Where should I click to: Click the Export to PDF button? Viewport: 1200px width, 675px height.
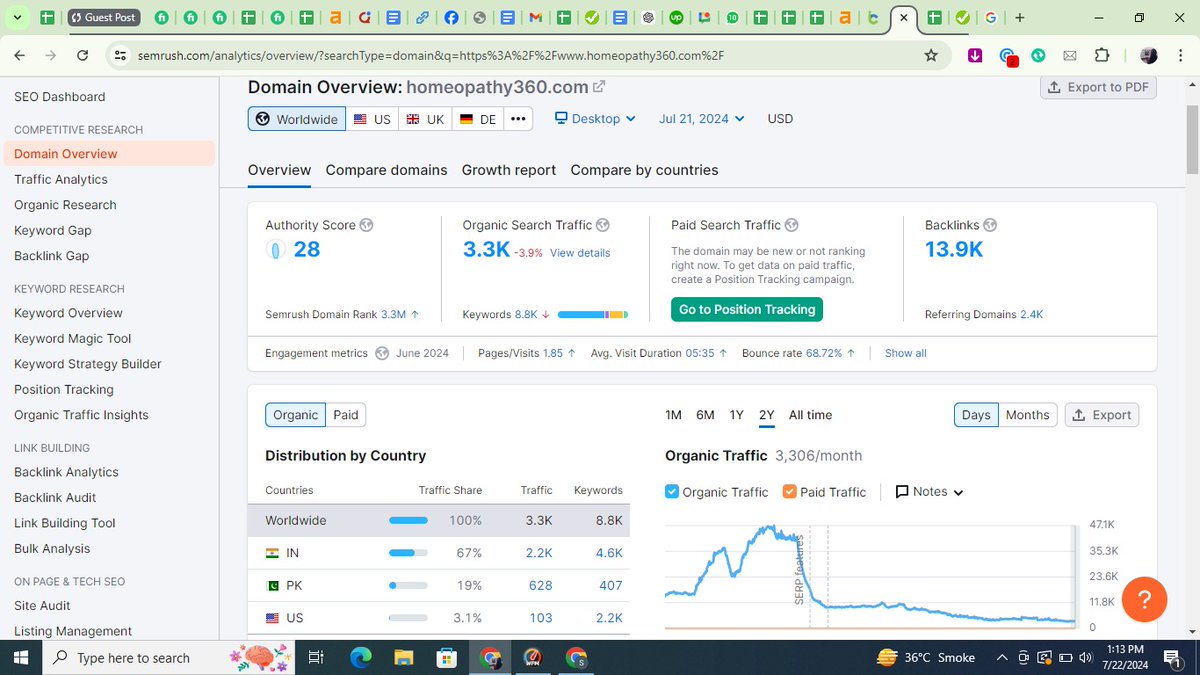(x=1098, y=87)
